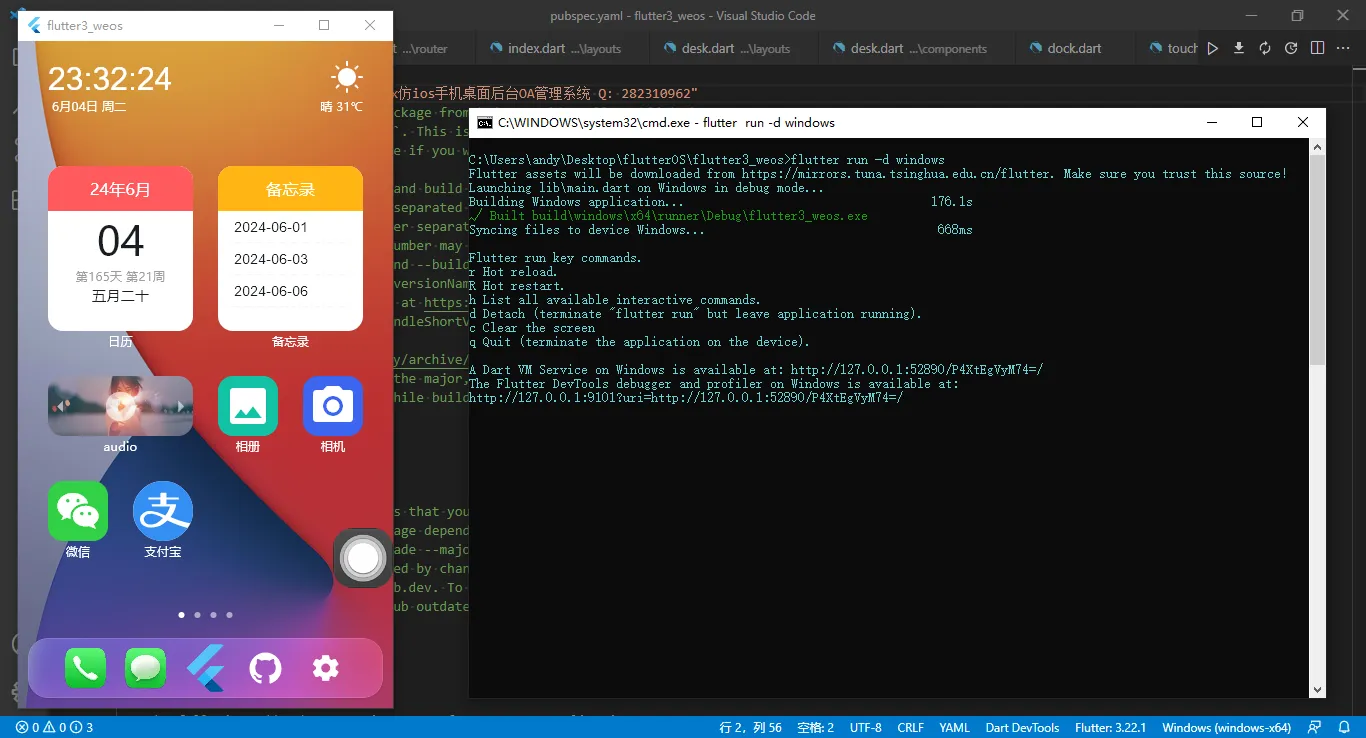
Task: Change indentation via 空格: 2
Action: [815, 727]
